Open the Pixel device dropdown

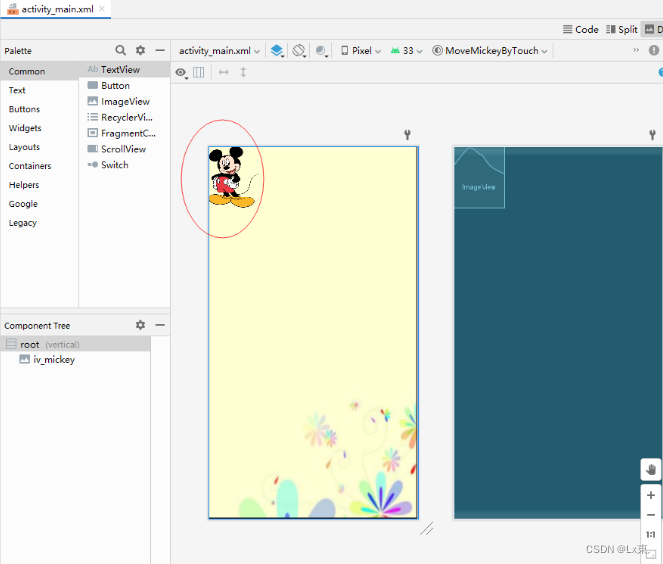tap(361, 51)
